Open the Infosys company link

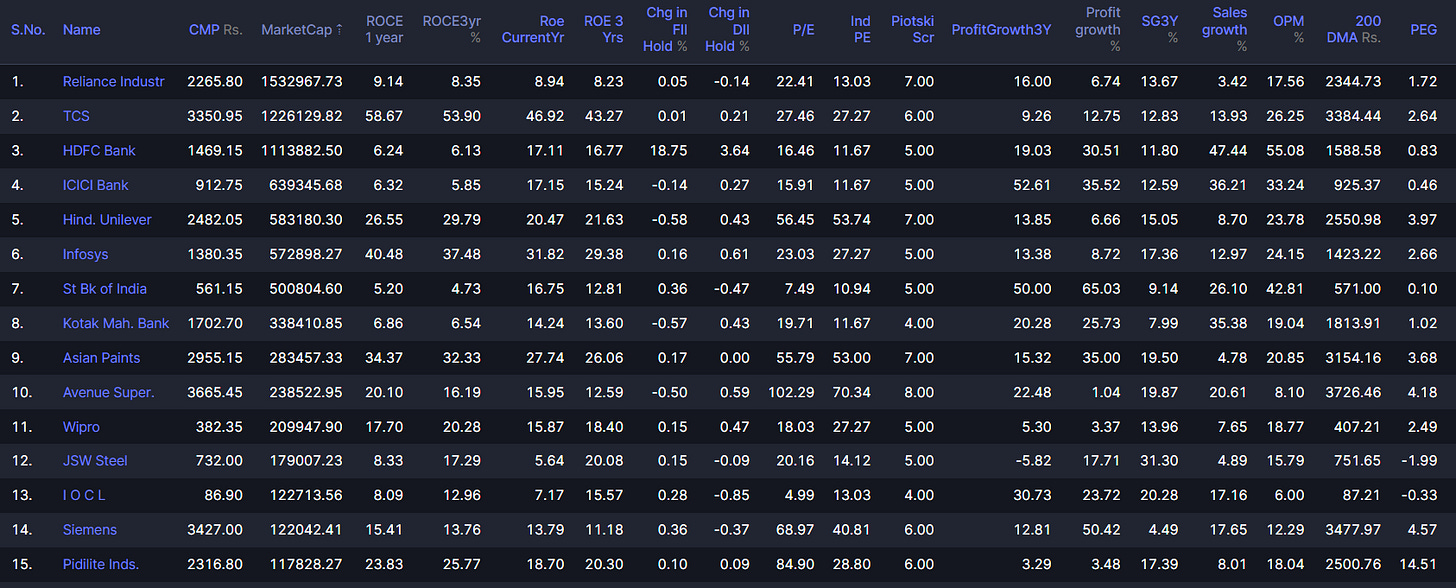point(88,254)
